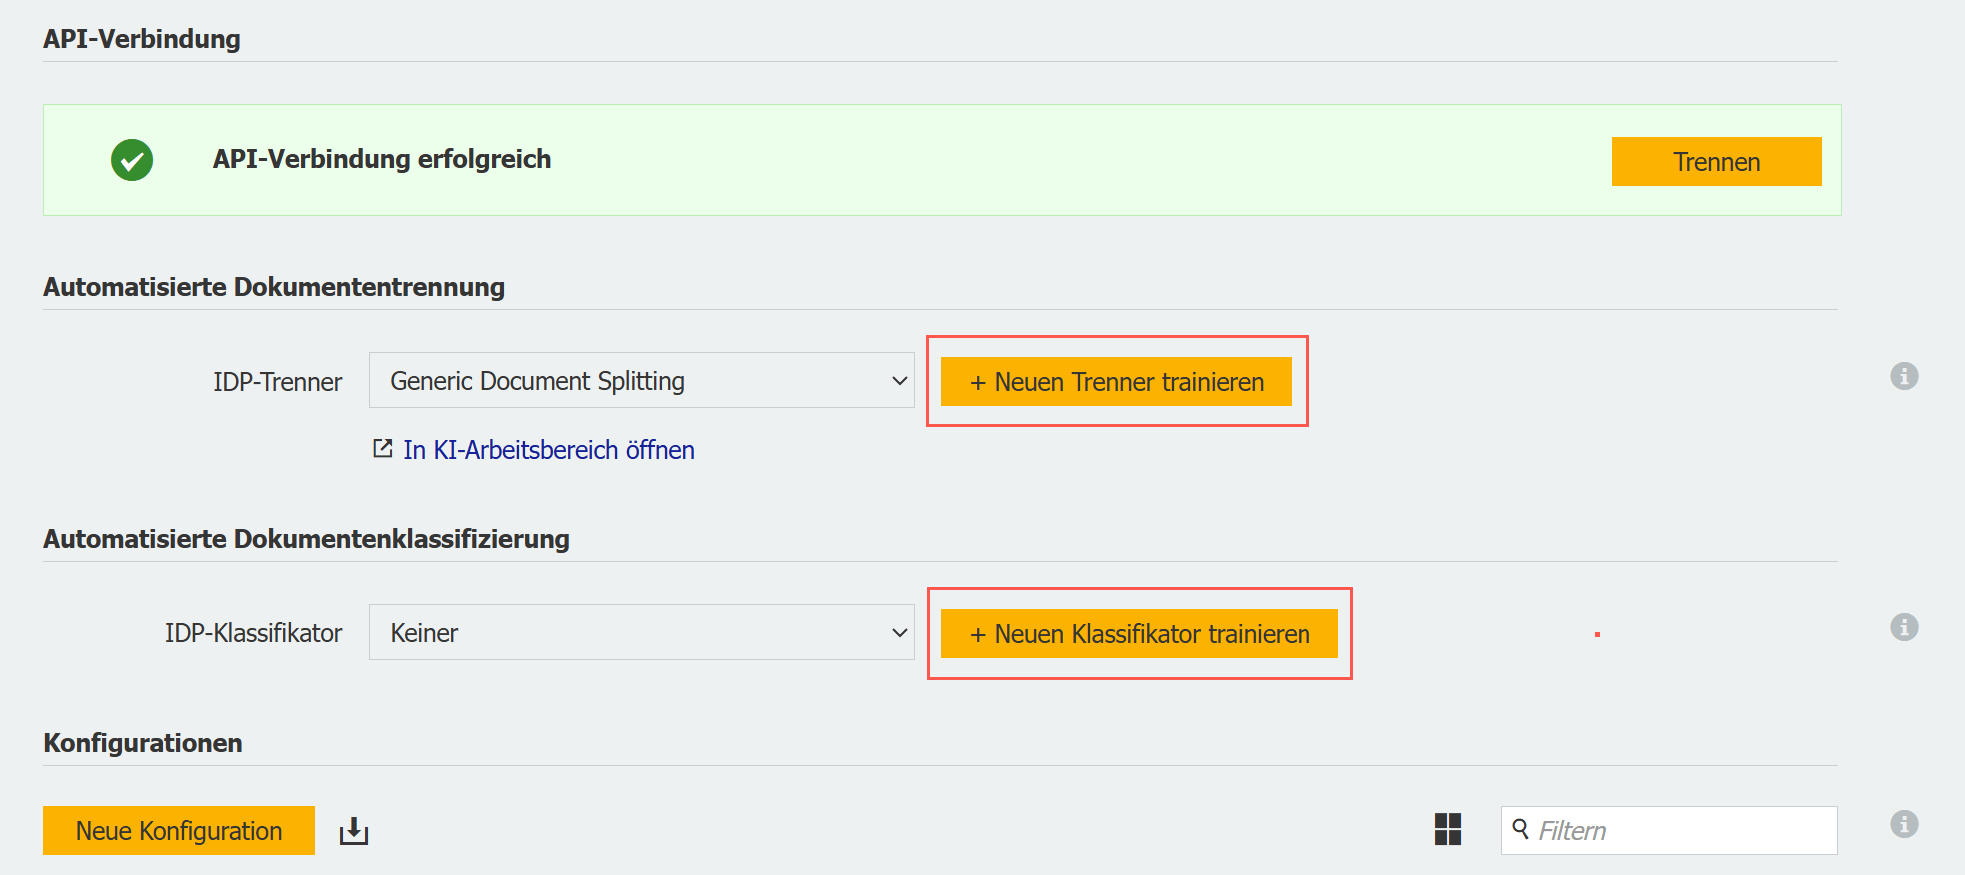
Task: Click the 'API-Verbindung erfolgreich' status message
Action: click(381, 159)
